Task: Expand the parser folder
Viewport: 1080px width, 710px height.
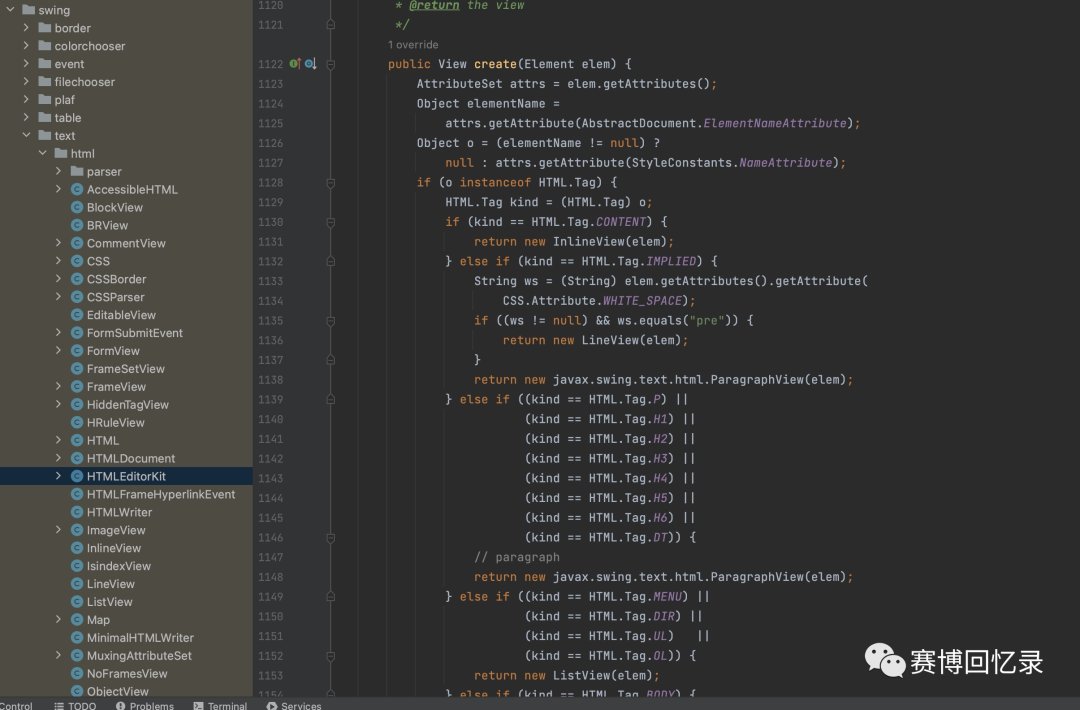Action: click(x=59, y=171)
